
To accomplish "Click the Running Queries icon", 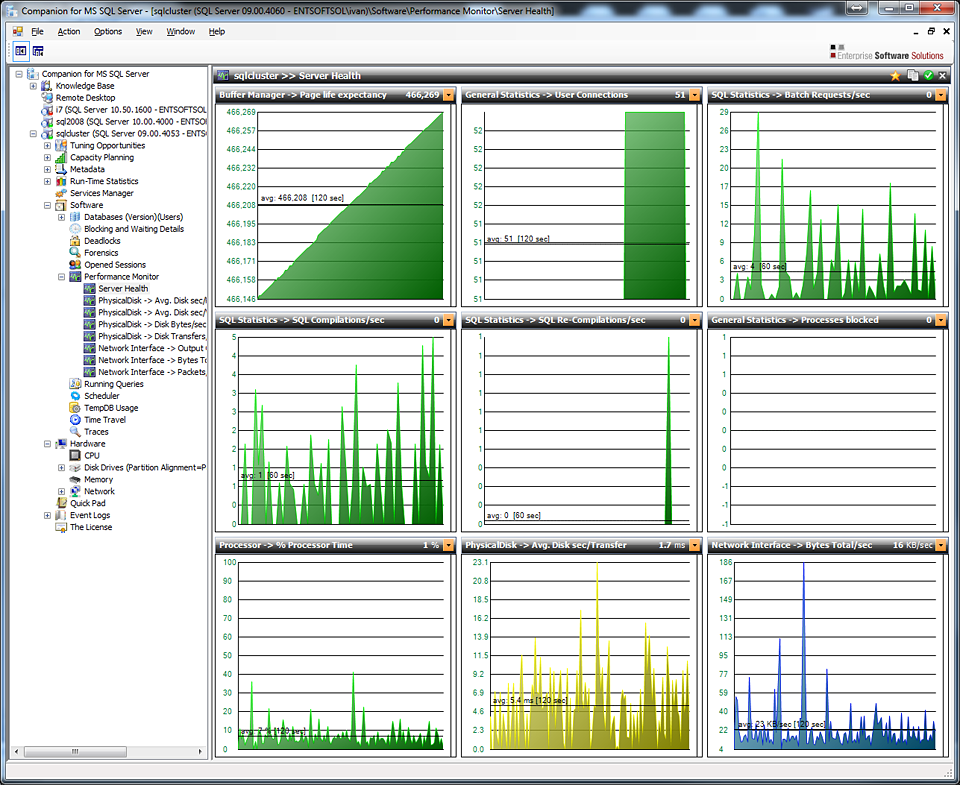I will pos(75,384).
